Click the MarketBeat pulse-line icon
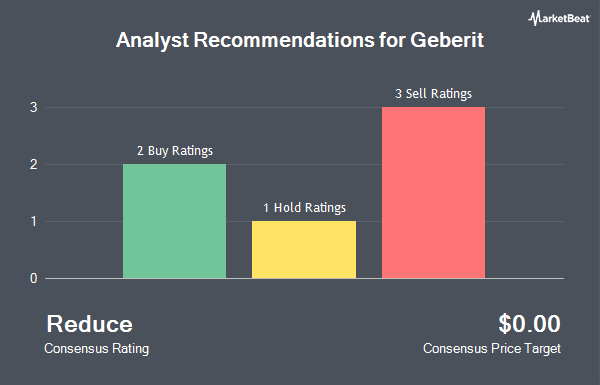The height and width of the screenshot is (385, 600). coord(535,18)
